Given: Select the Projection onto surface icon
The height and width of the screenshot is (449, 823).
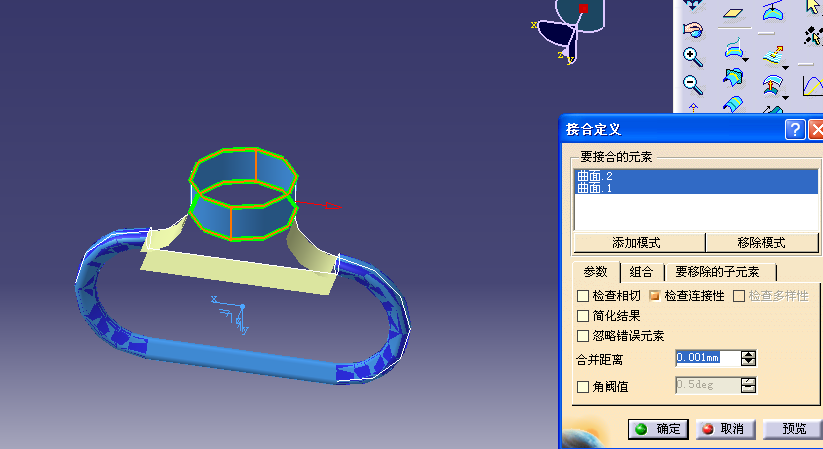Looking at the screenshot, I should [773, 12].
